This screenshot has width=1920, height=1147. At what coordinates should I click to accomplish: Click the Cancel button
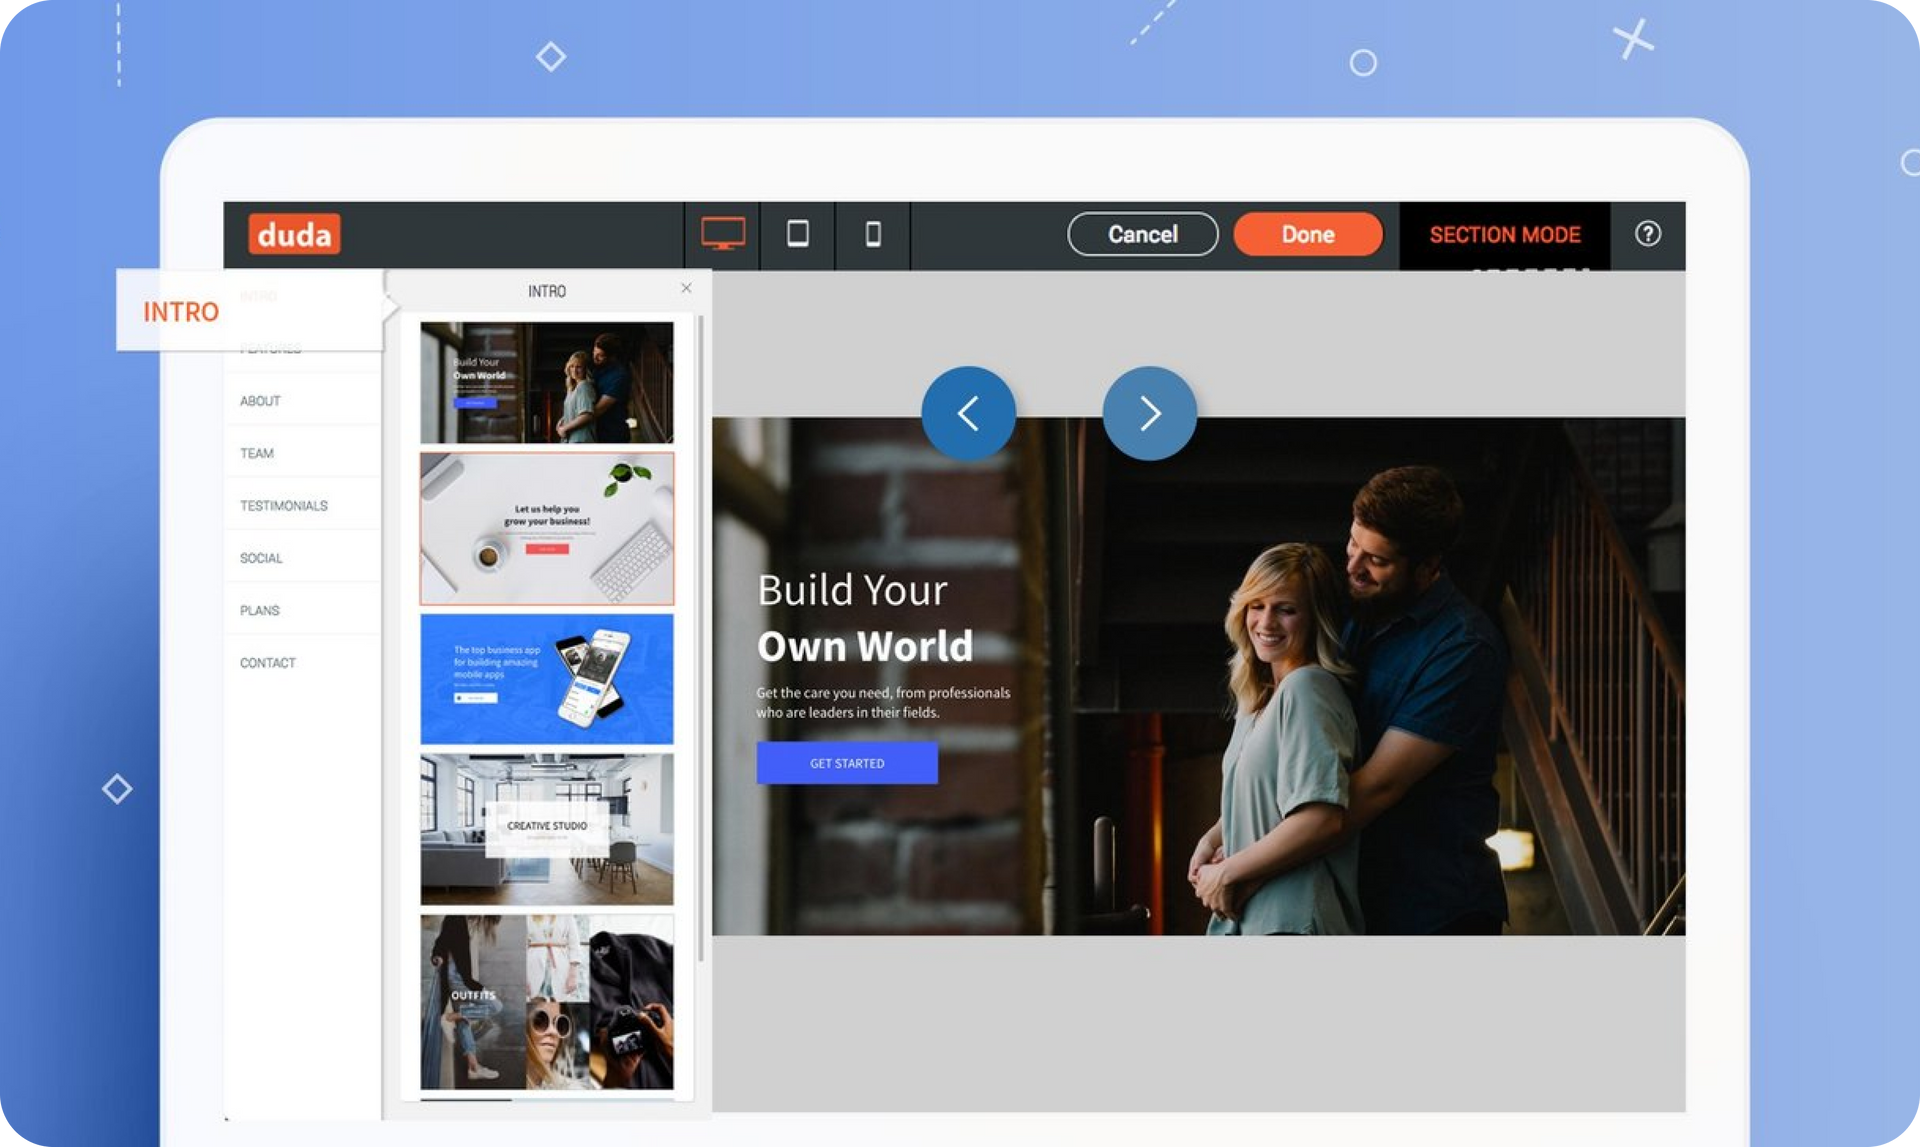[1143, 234]
